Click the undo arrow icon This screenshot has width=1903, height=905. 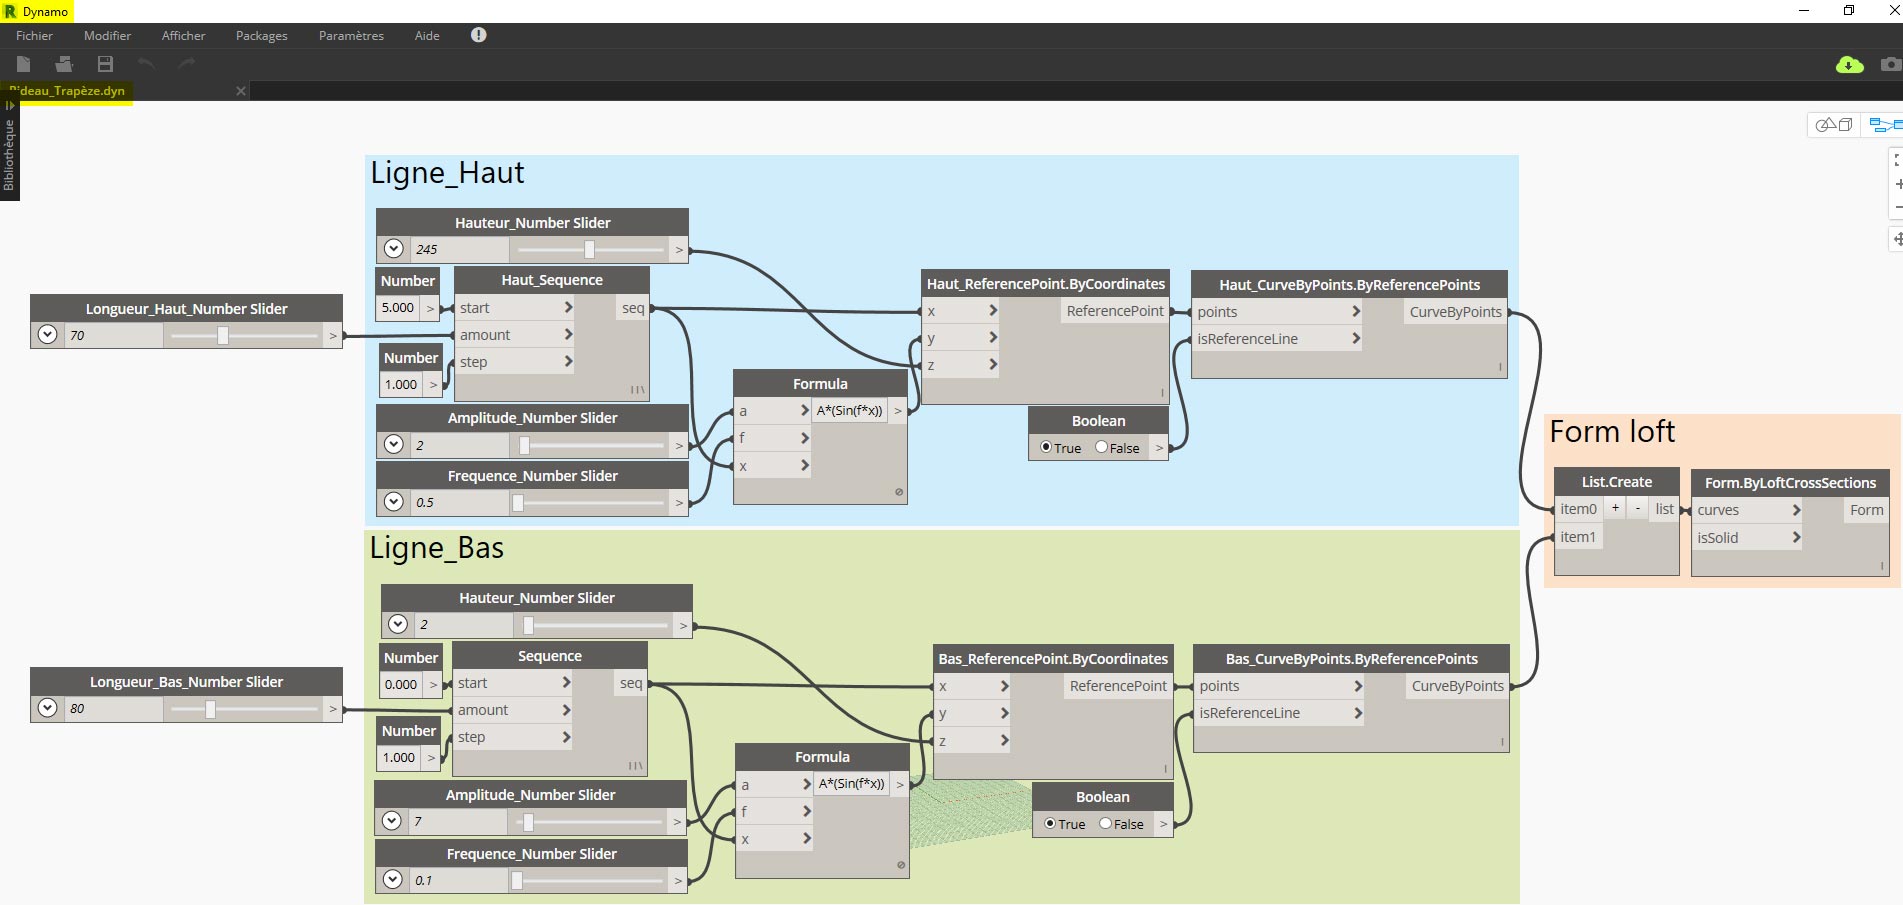click(146, 63)
